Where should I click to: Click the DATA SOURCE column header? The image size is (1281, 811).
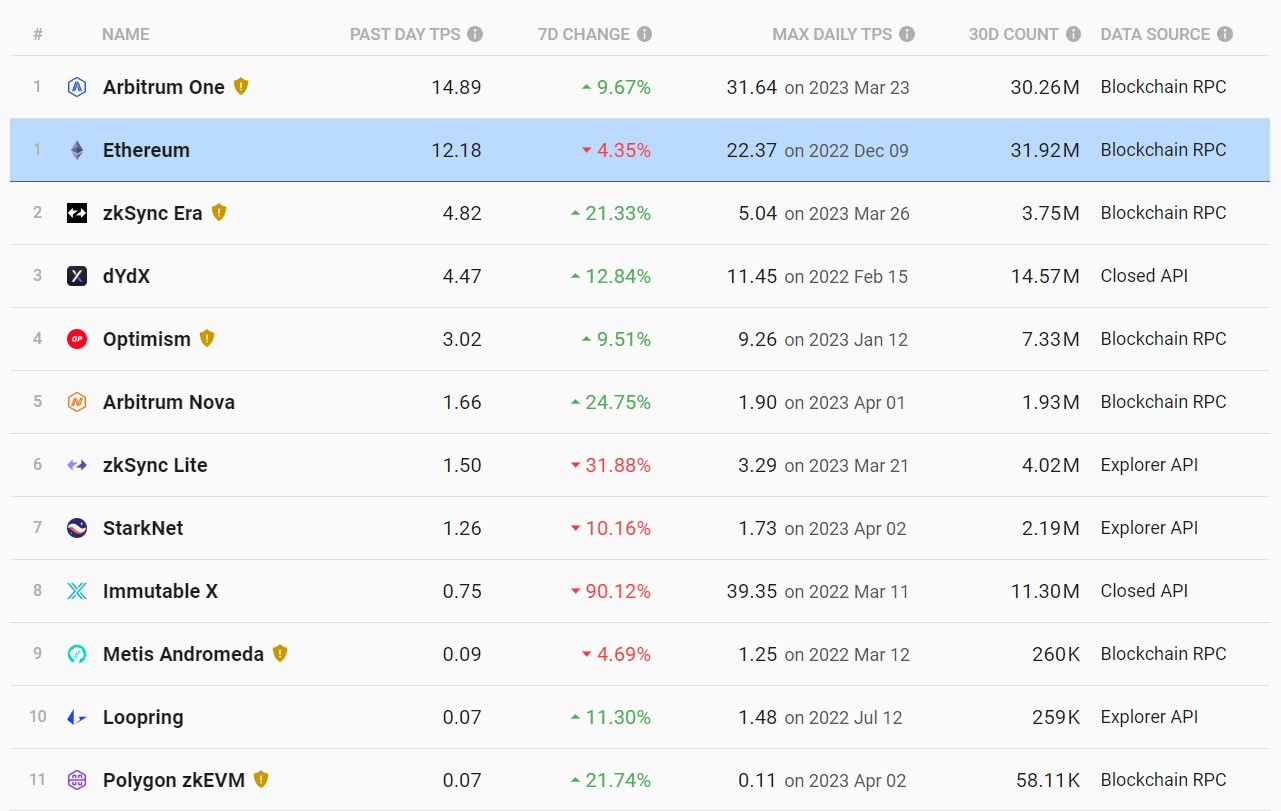pos(1155,34)
